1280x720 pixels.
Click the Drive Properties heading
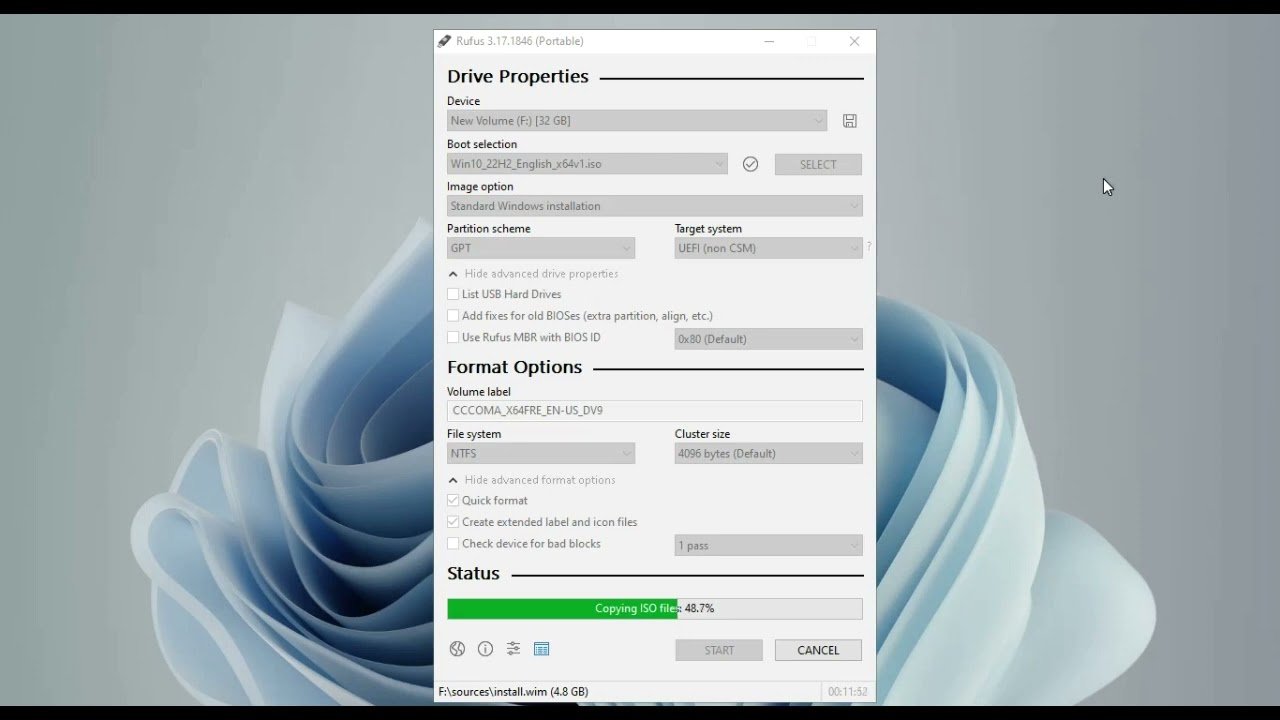pyautogui.click(x=518, y=77)
